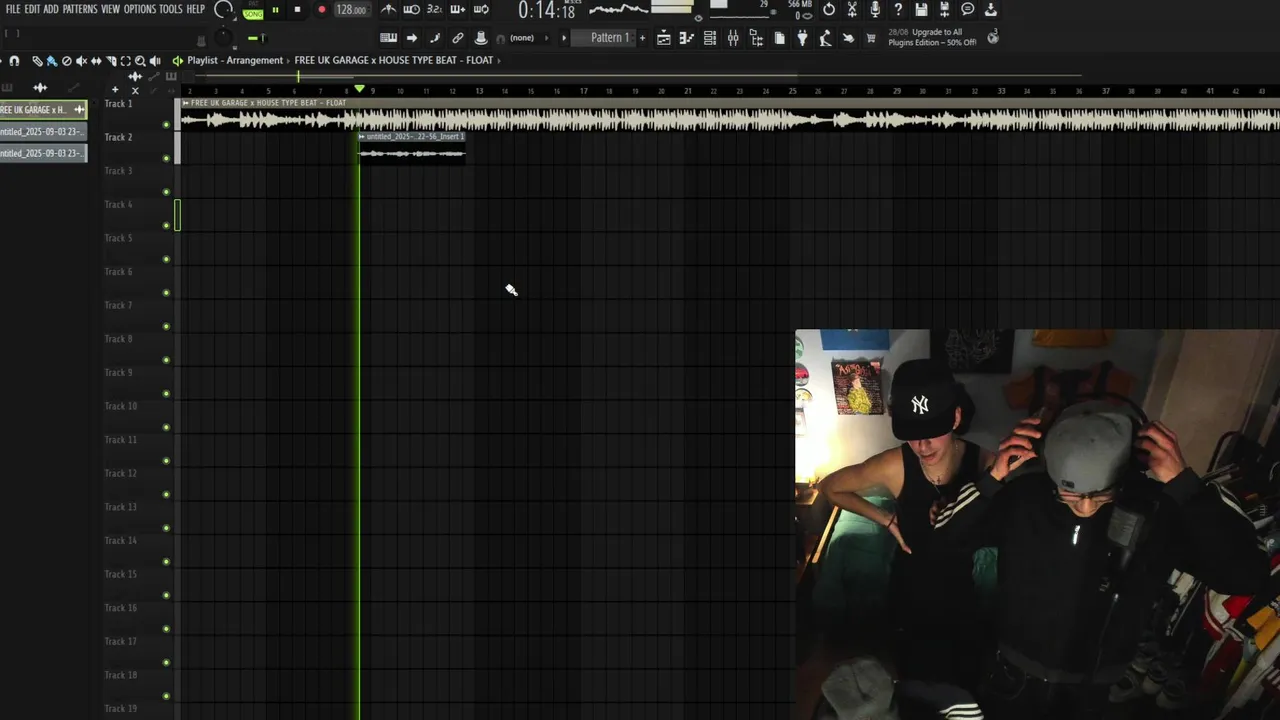This screenshot has height=720, width=1280.
Task: Expand Playlist - Arrangement breadcrumb menu
Action: point(235,60)
